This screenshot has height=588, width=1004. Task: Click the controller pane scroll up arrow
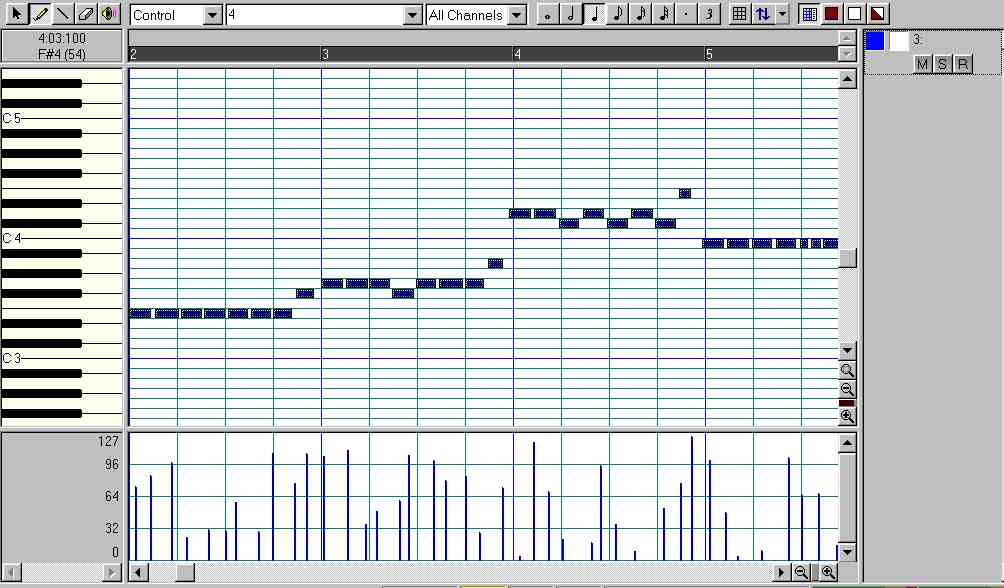(x=847, y=443)
